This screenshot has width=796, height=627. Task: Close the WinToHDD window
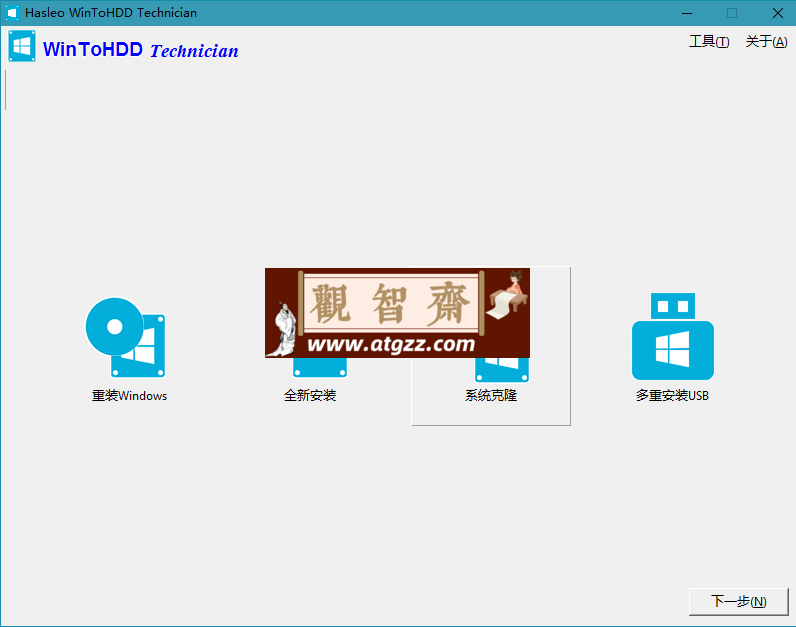[777, 13]
